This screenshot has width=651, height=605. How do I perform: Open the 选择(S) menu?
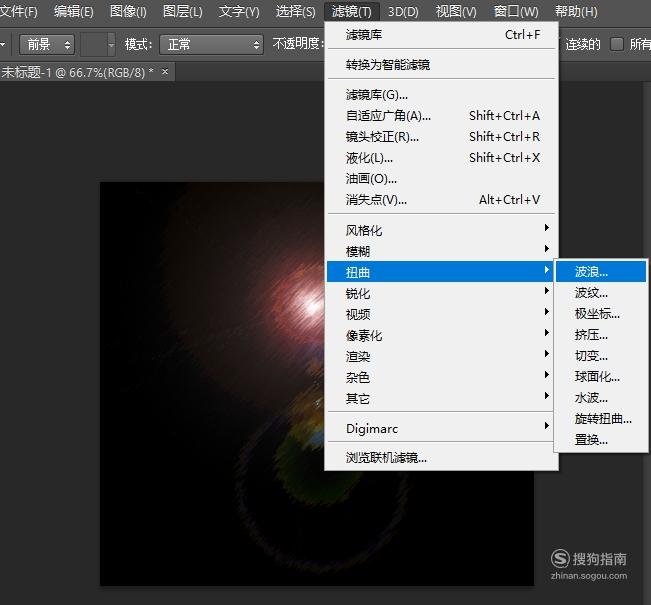click(x=295, y=11)
